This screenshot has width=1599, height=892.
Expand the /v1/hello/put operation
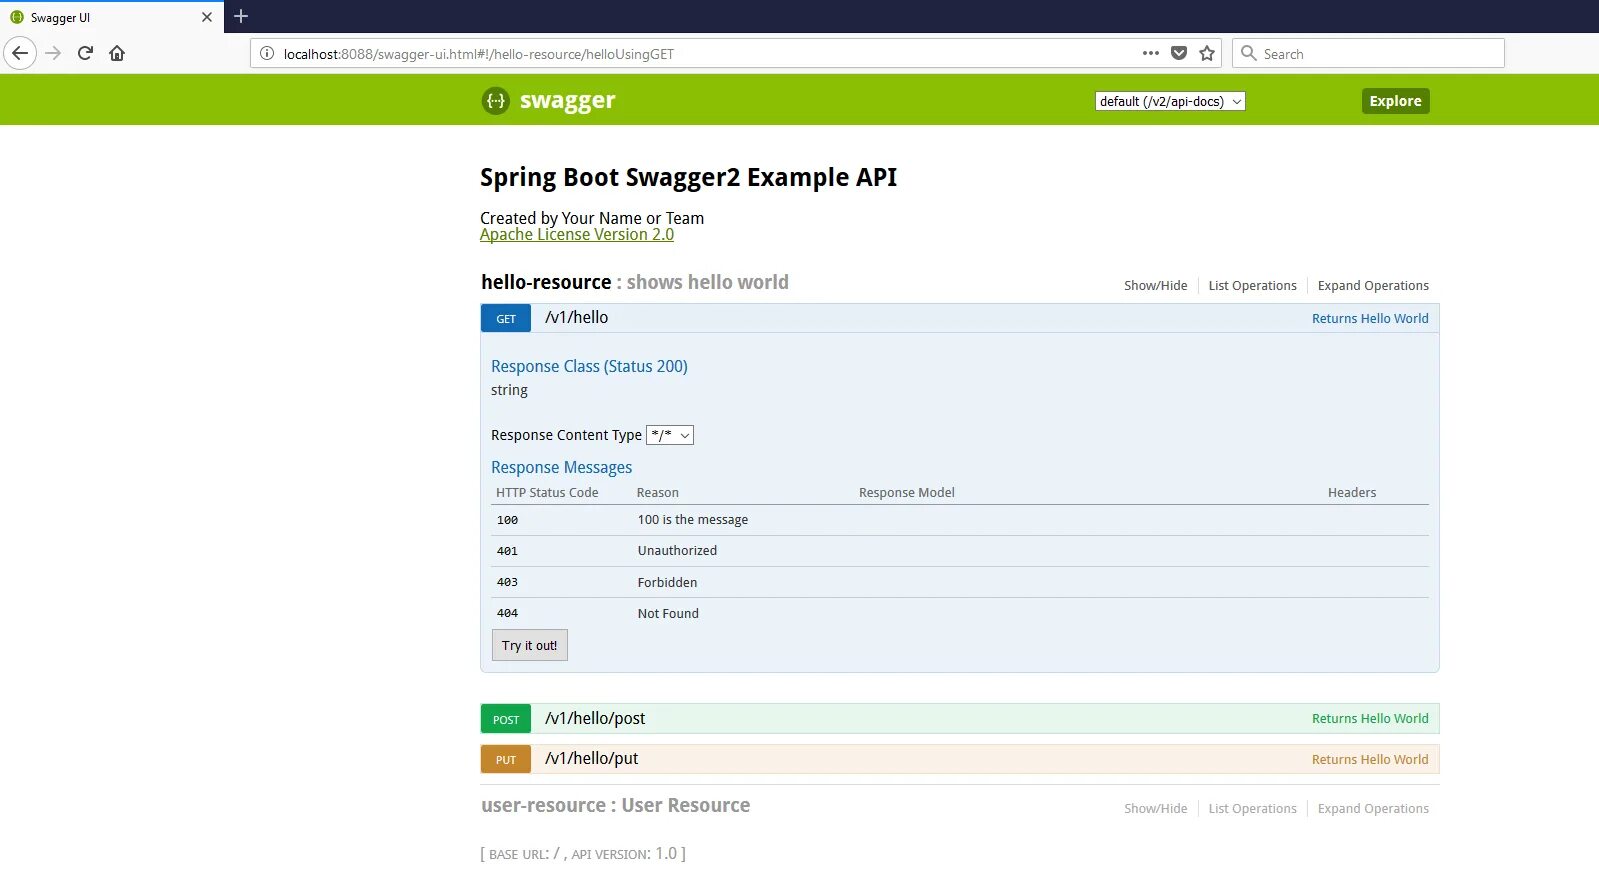(591, 758)
